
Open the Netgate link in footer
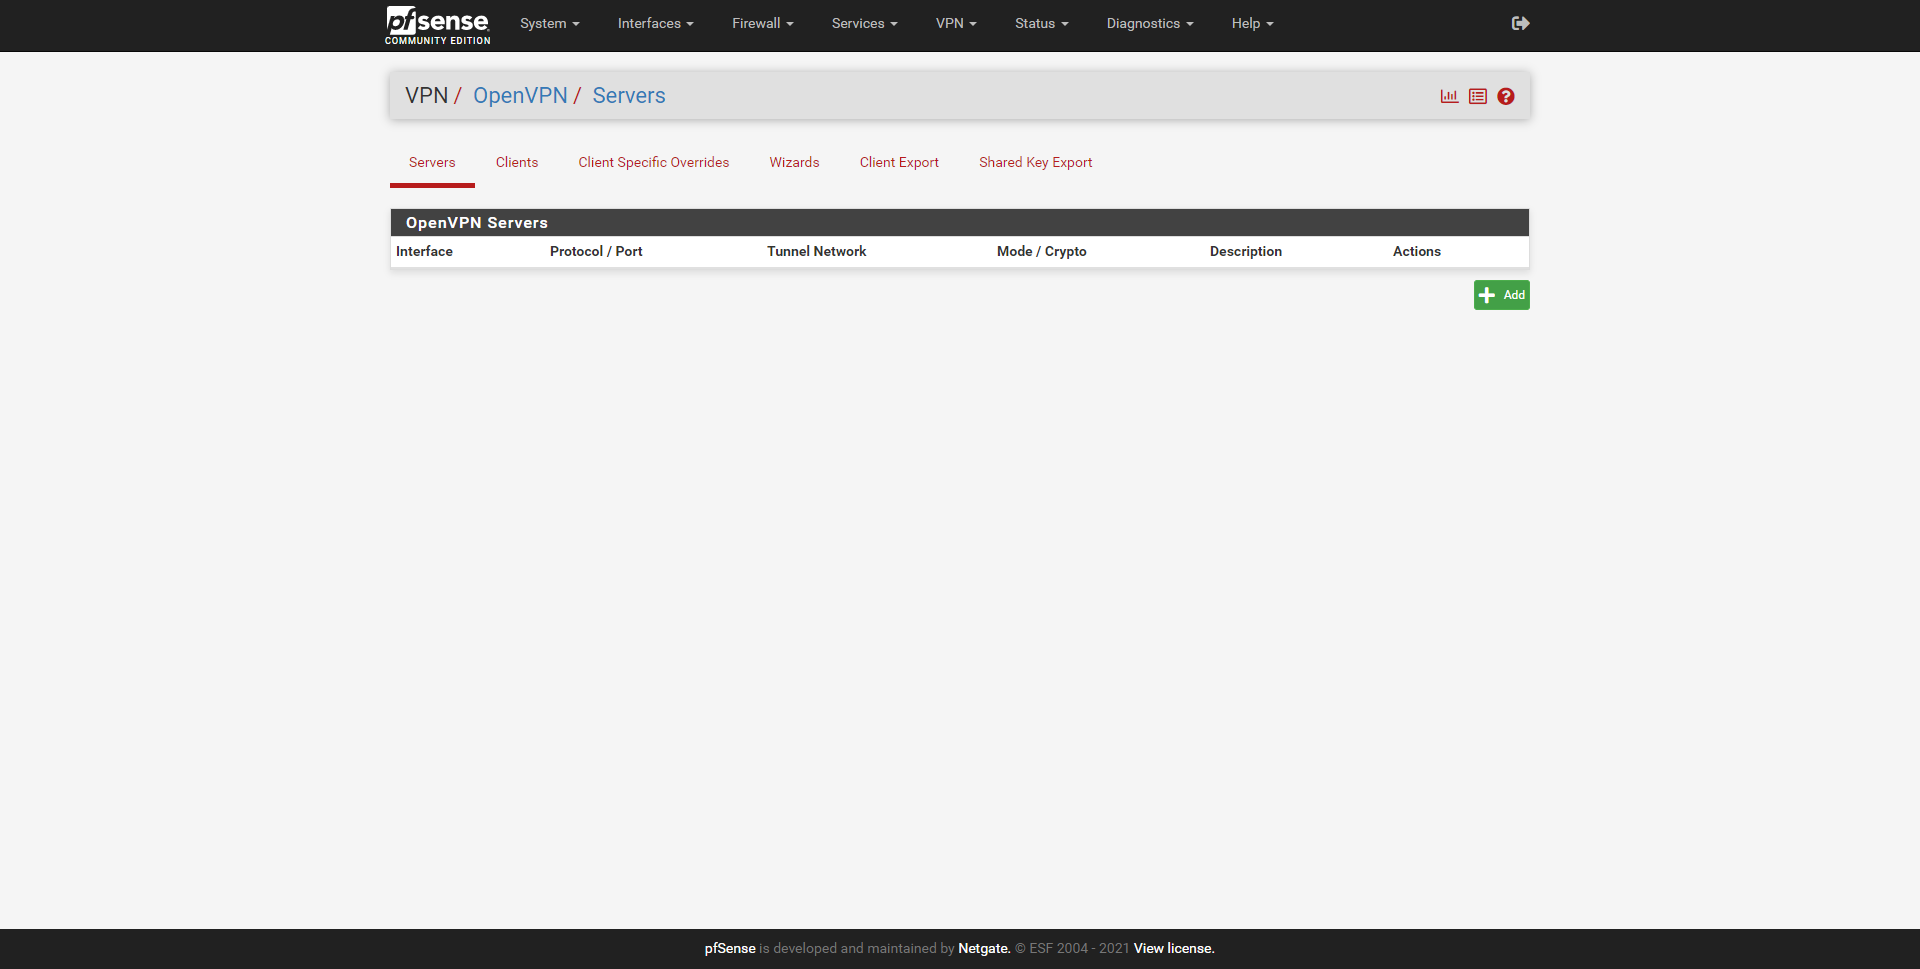pyautogui.click(x=984, y=948)
